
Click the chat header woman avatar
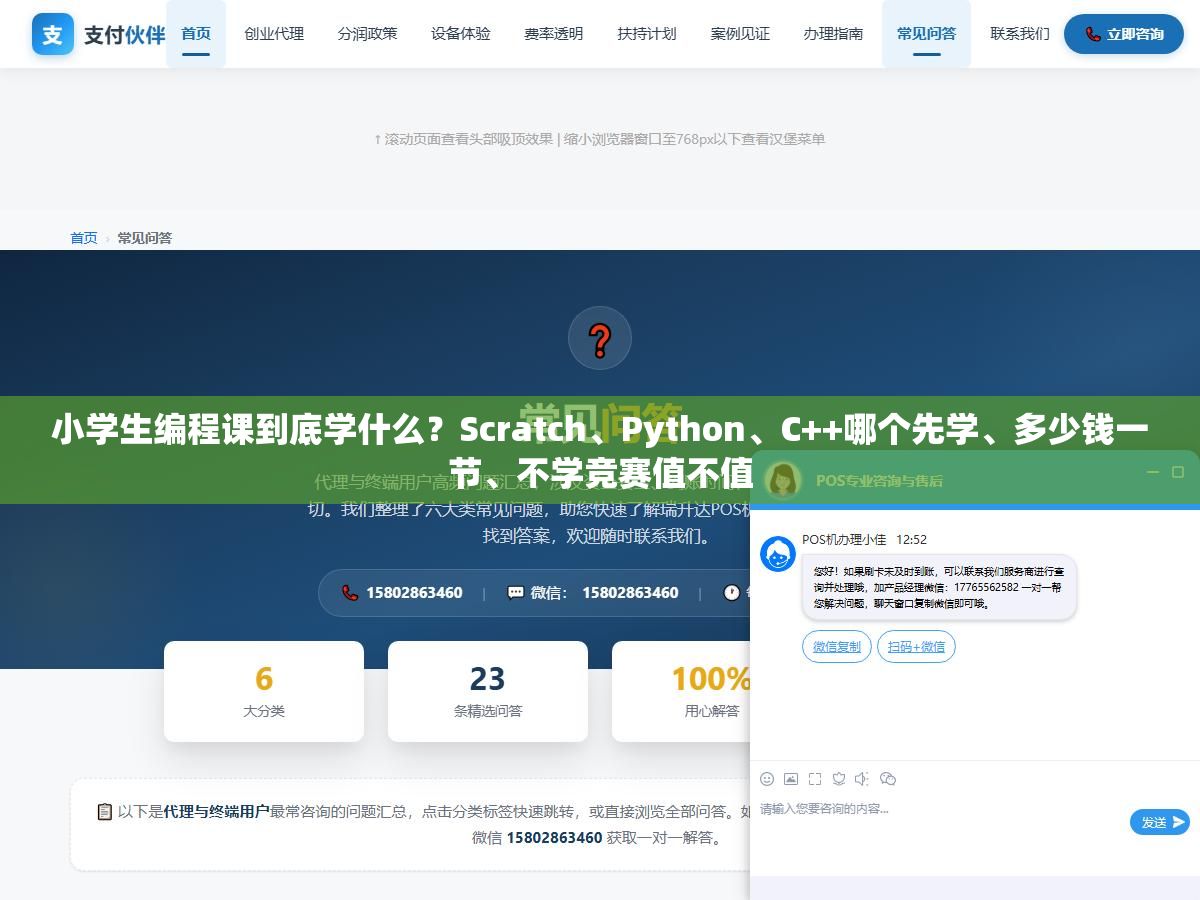pyautogui.click(x=783, y=480)
